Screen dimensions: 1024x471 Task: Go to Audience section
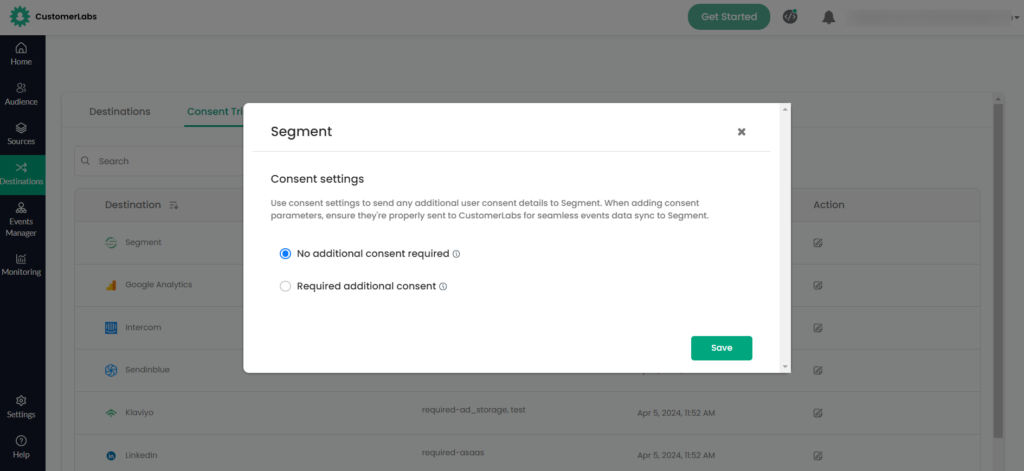21,94
